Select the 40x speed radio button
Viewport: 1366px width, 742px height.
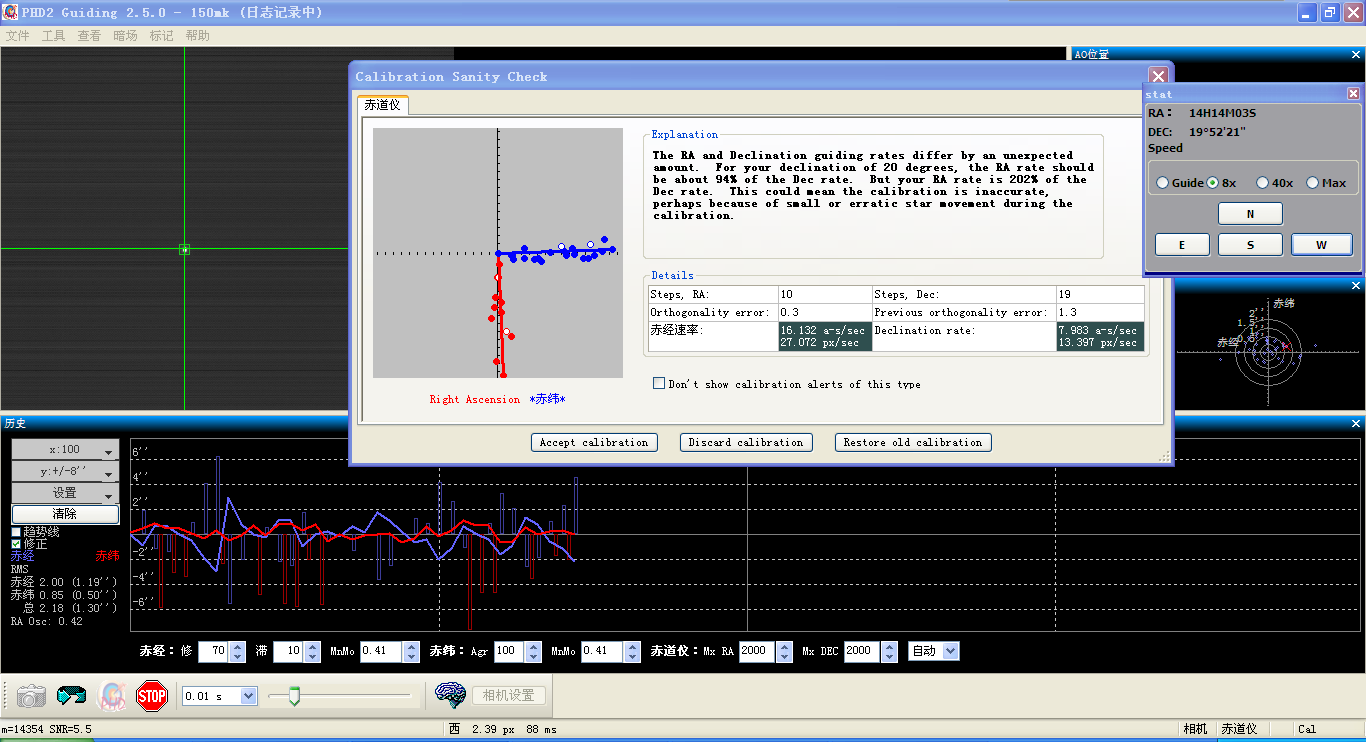[1262, 183]
